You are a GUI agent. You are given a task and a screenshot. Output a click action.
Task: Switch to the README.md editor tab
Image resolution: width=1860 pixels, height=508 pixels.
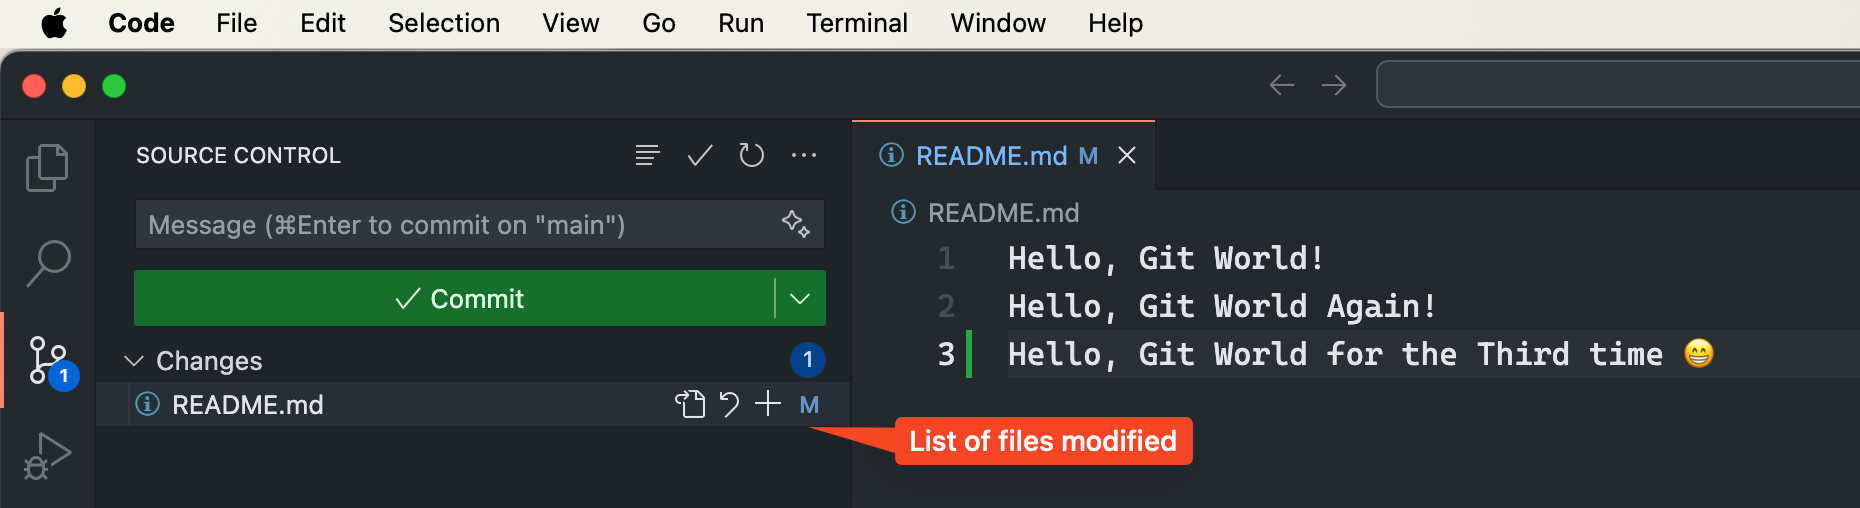pos(1004,155)
